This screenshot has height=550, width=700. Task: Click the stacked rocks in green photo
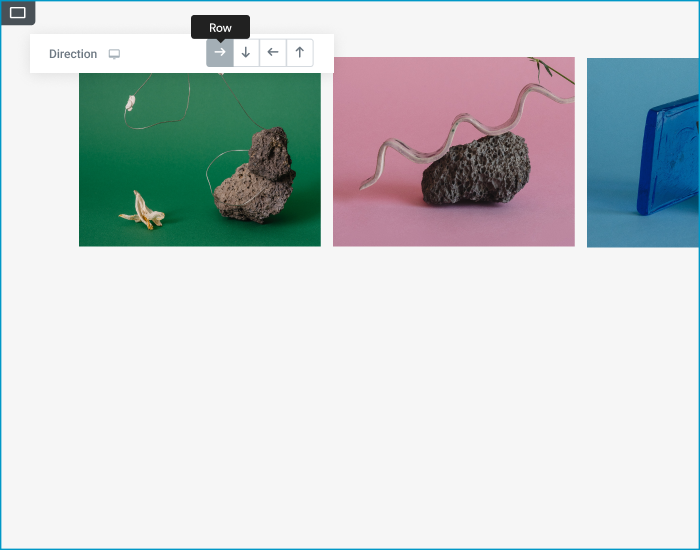[x=255, y=180]
